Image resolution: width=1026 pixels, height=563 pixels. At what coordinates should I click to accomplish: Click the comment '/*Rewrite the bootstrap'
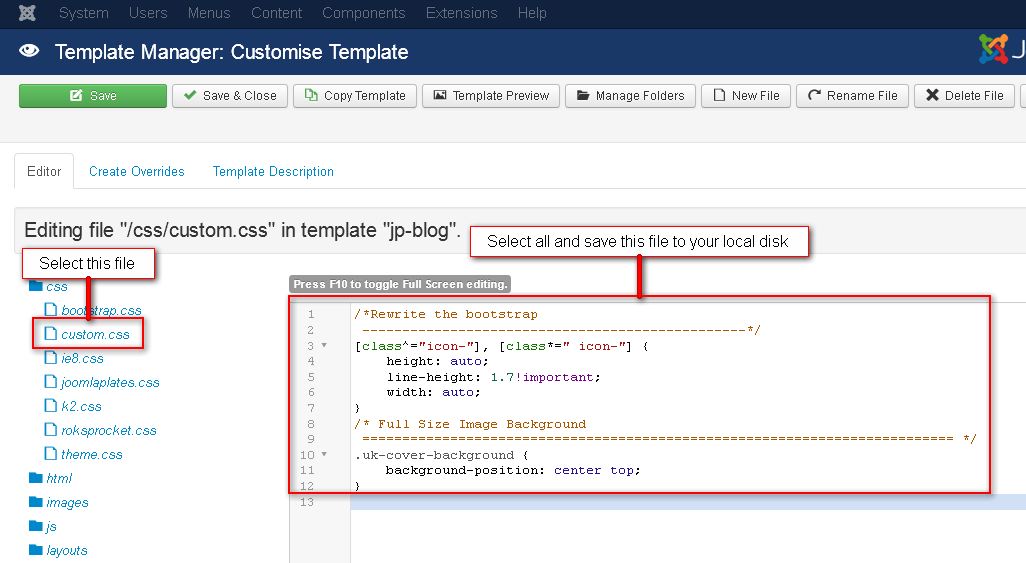(x=446, y=314)
